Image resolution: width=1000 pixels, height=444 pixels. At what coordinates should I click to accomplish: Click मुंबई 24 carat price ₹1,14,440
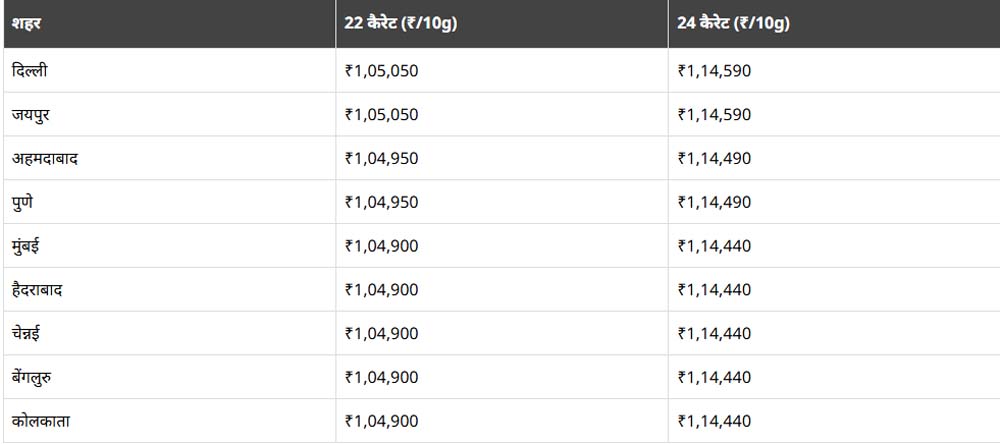click(714, 246)
